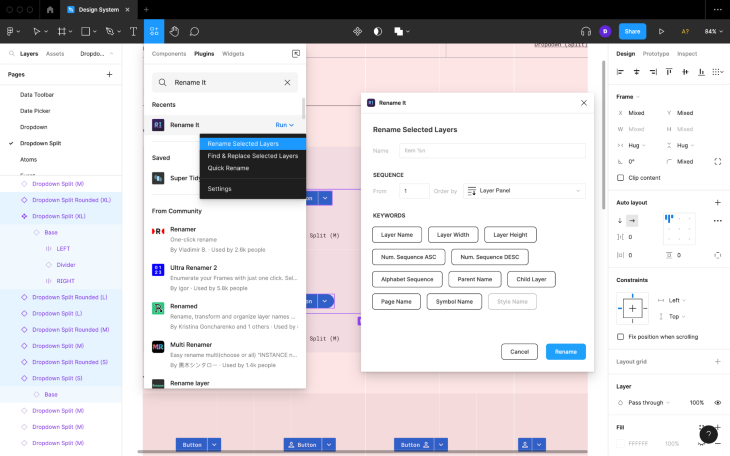The image size is (730, 456).
Task: Choose Find & Replace Selected Layers menu item
Action: [x=253, y=156]
